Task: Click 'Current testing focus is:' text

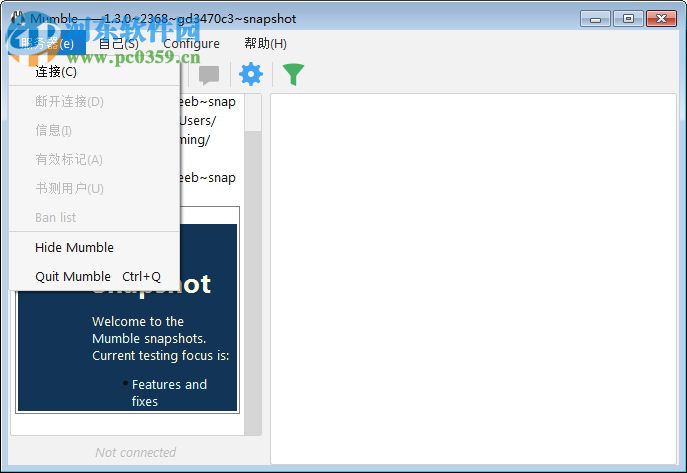Action: coord(160,355)
